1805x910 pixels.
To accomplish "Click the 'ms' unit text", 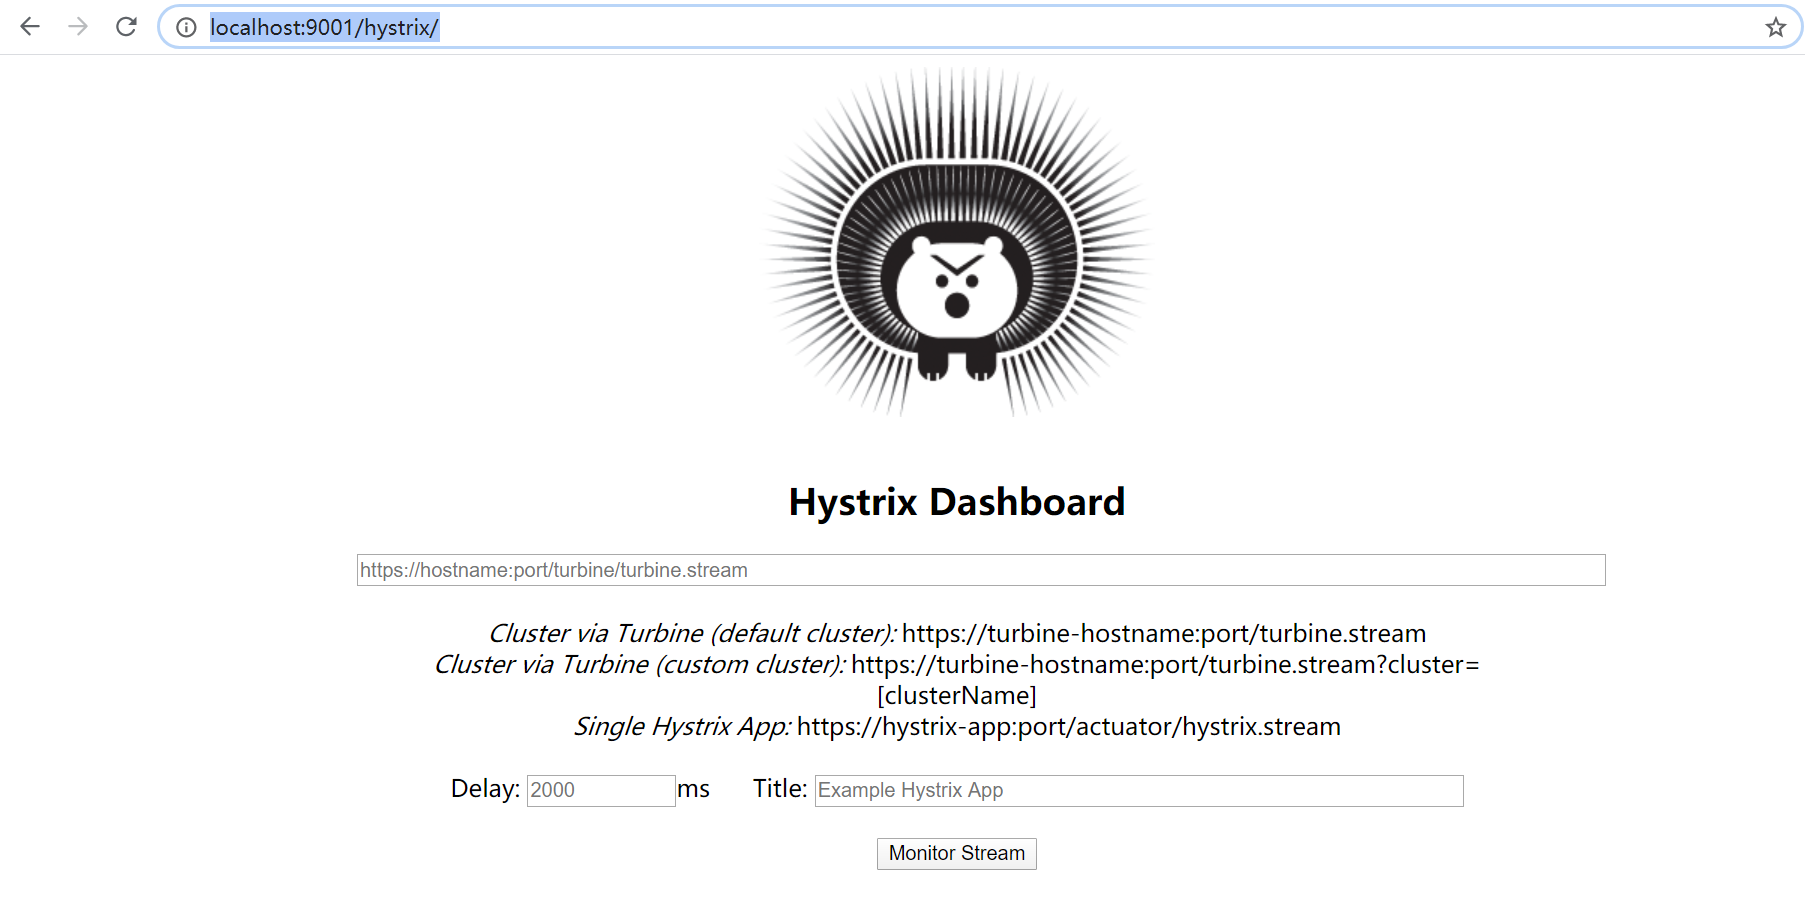I will coord(693,789).
